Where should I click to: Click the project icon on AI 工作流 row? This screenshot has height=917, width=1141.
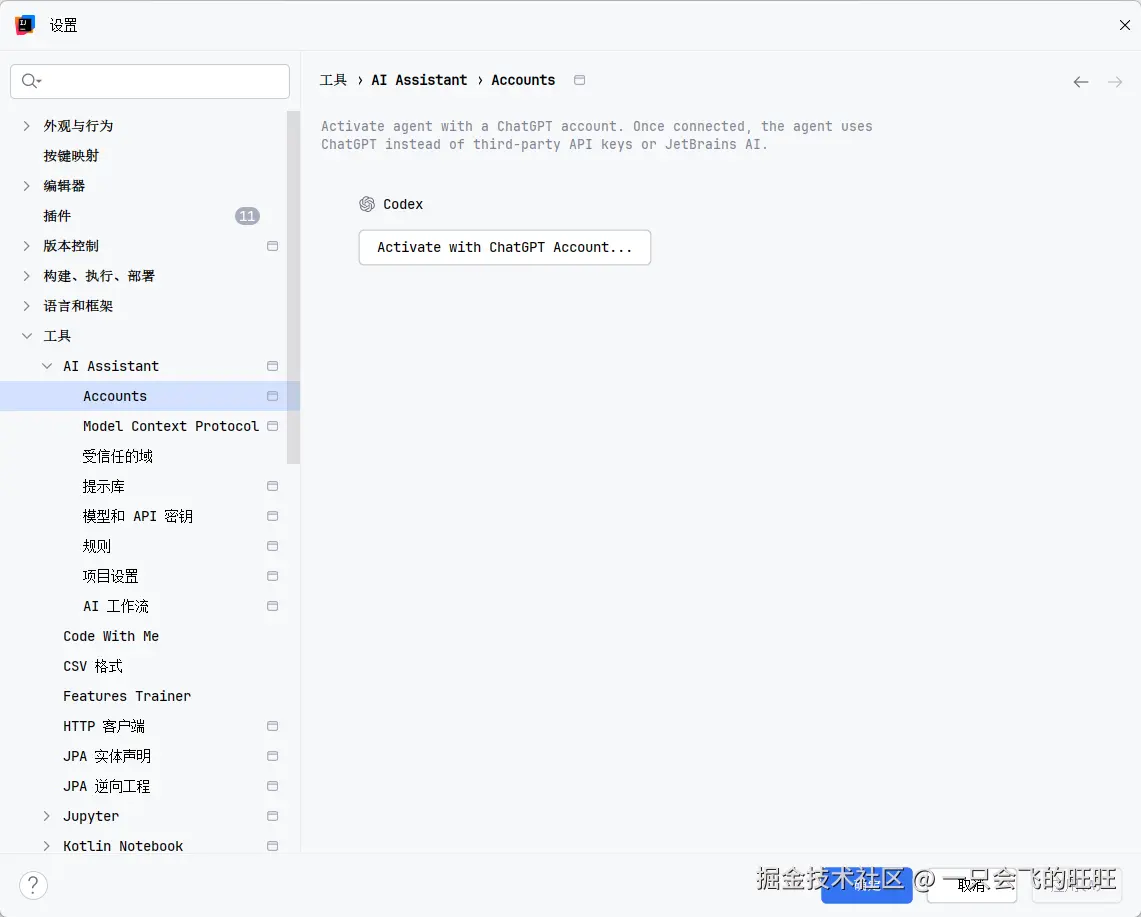click(x=273, y=606)
